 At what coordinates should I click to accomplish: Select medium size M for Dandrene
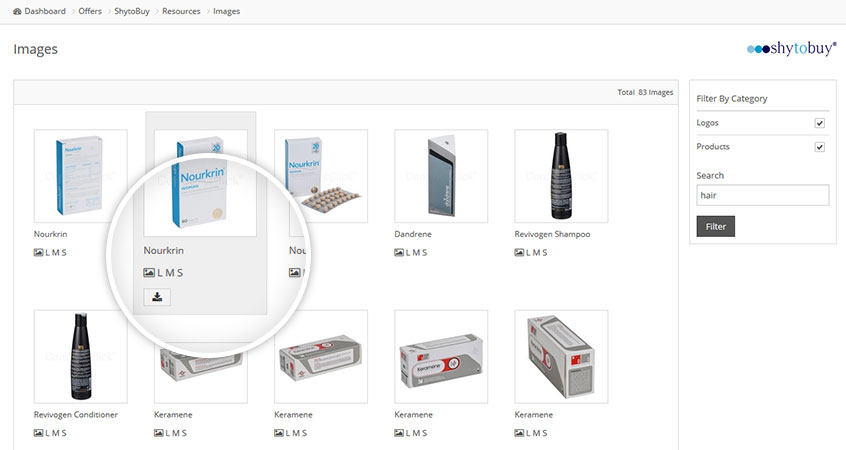click(416, 253)
